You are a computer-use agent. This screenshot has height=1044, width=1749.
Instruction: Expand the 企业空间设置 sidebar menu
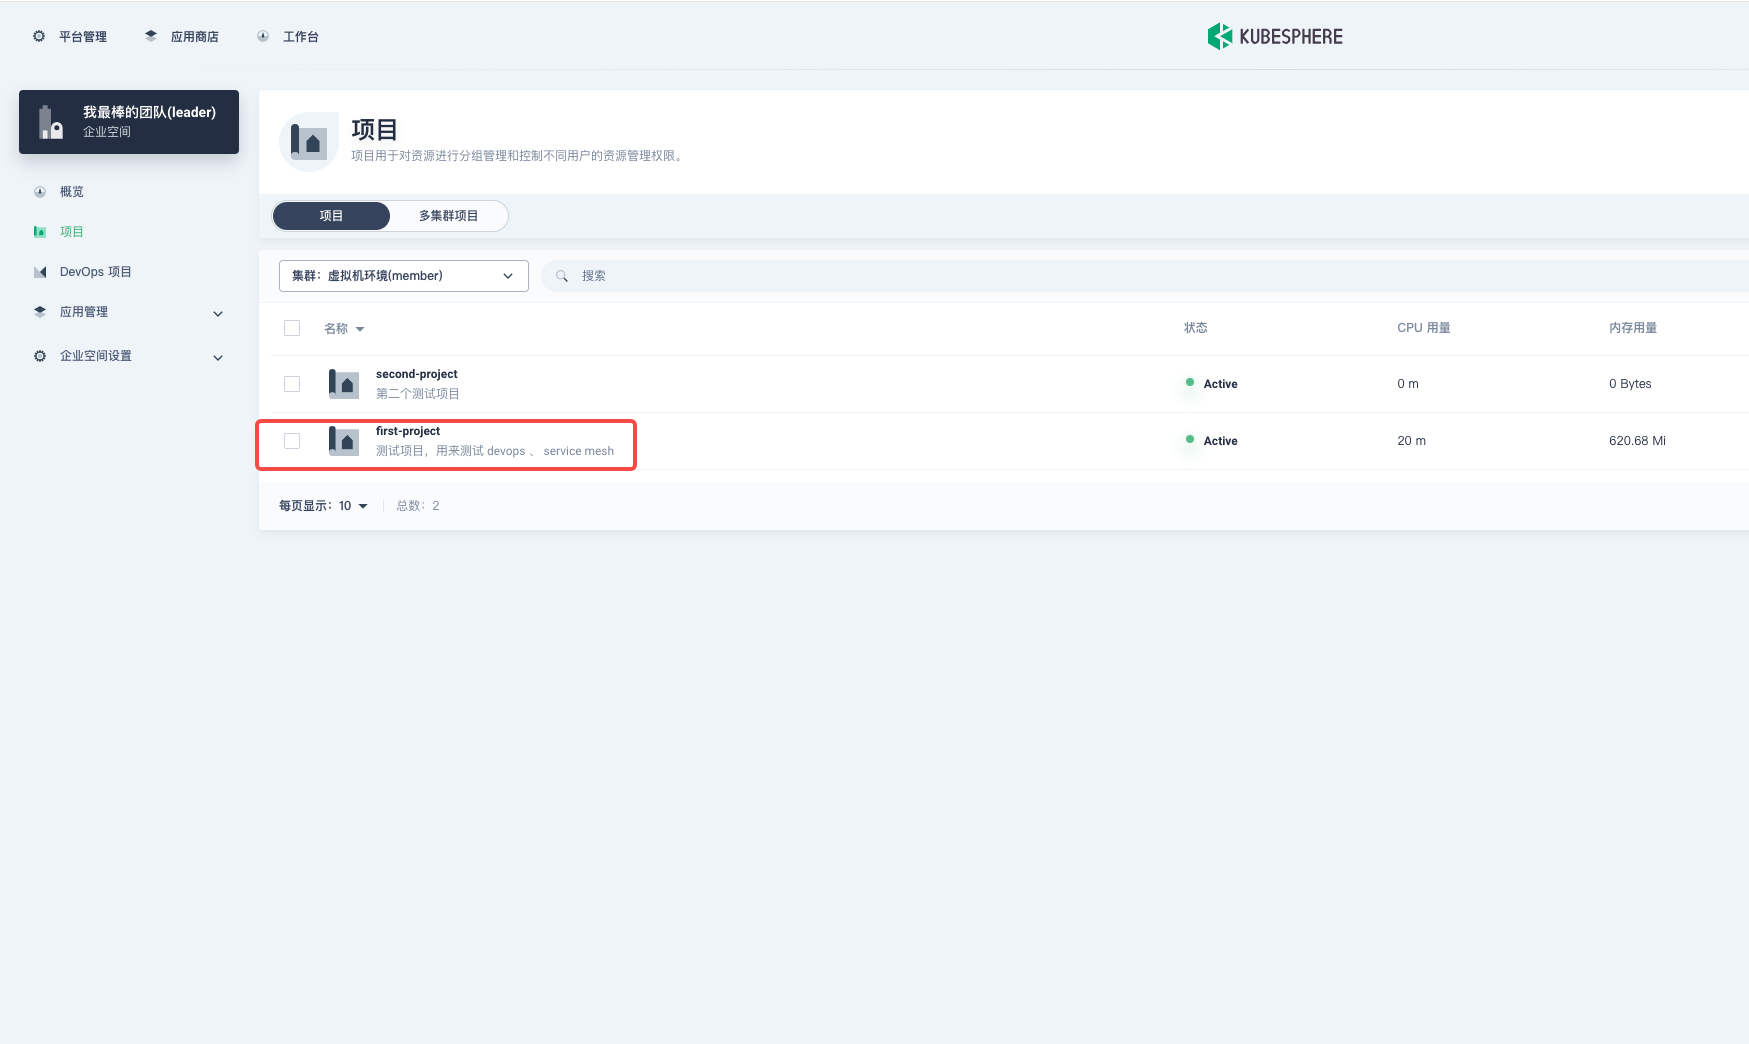pyautogui.click(x=218, y=357)
